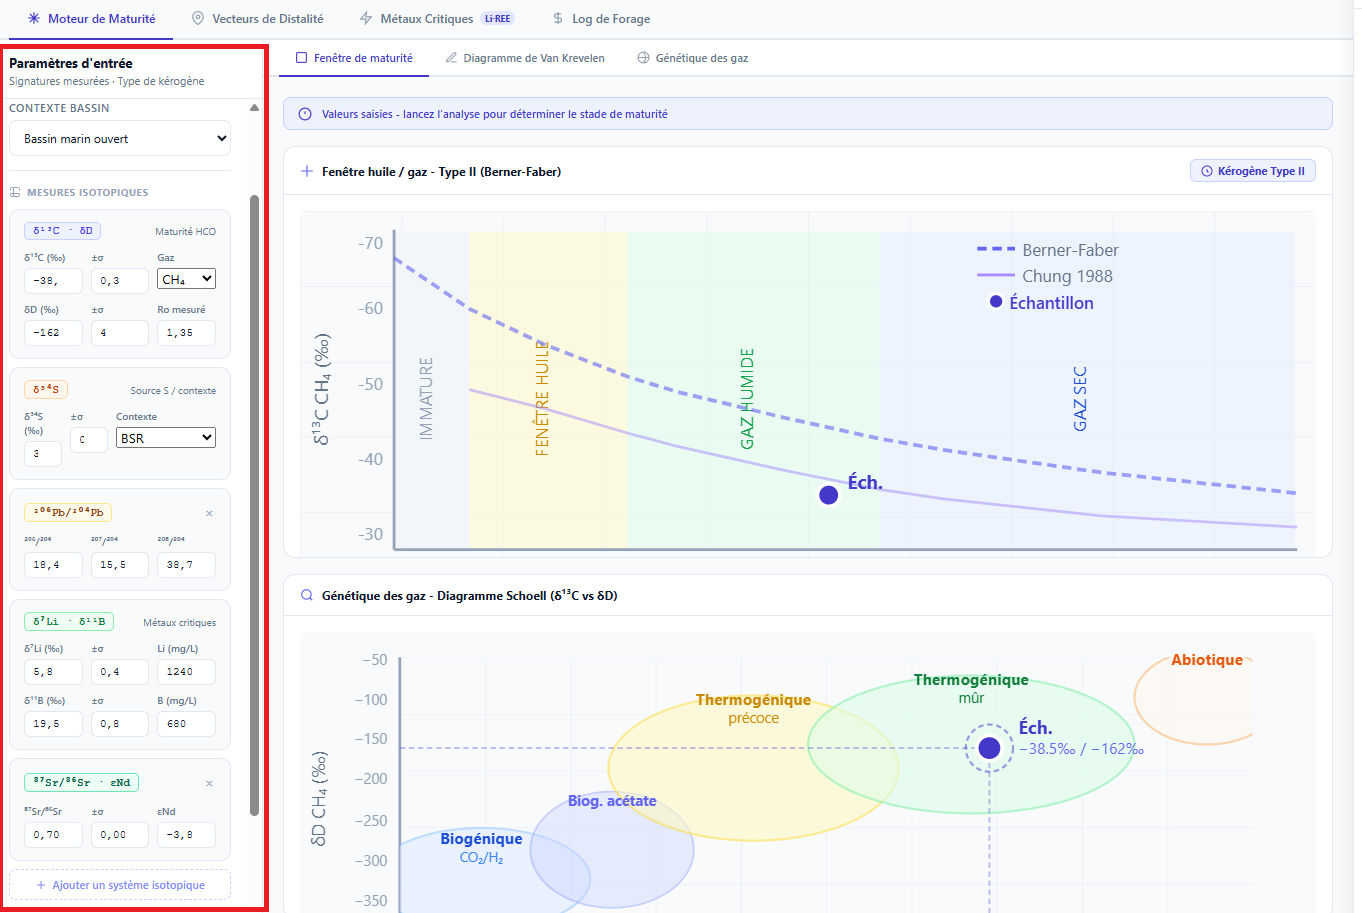Click the plus icon beside Fenêtre huile / gaz

[307, 171]
